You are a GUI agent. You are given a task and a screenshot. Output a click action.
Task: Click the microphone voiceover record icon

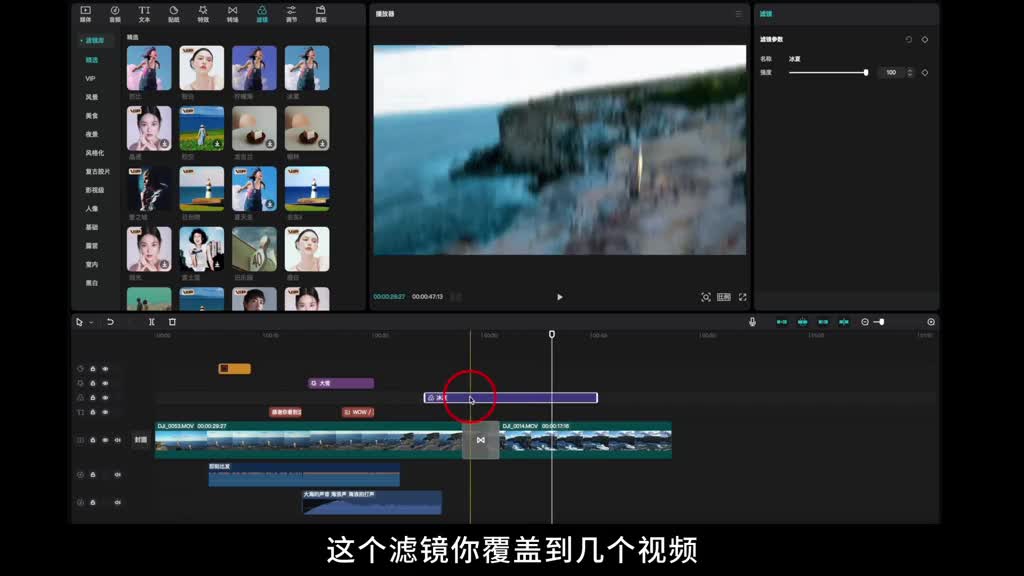[x=752, y=322]
